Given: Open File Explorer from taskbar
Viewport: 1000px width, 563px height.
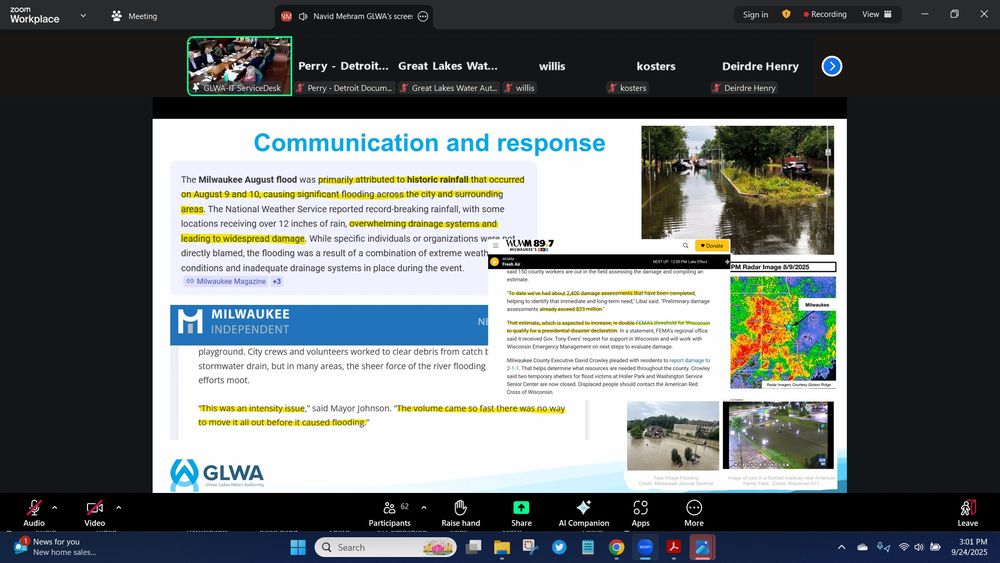Looking at the screenshot, I should (x=502, y=547).
